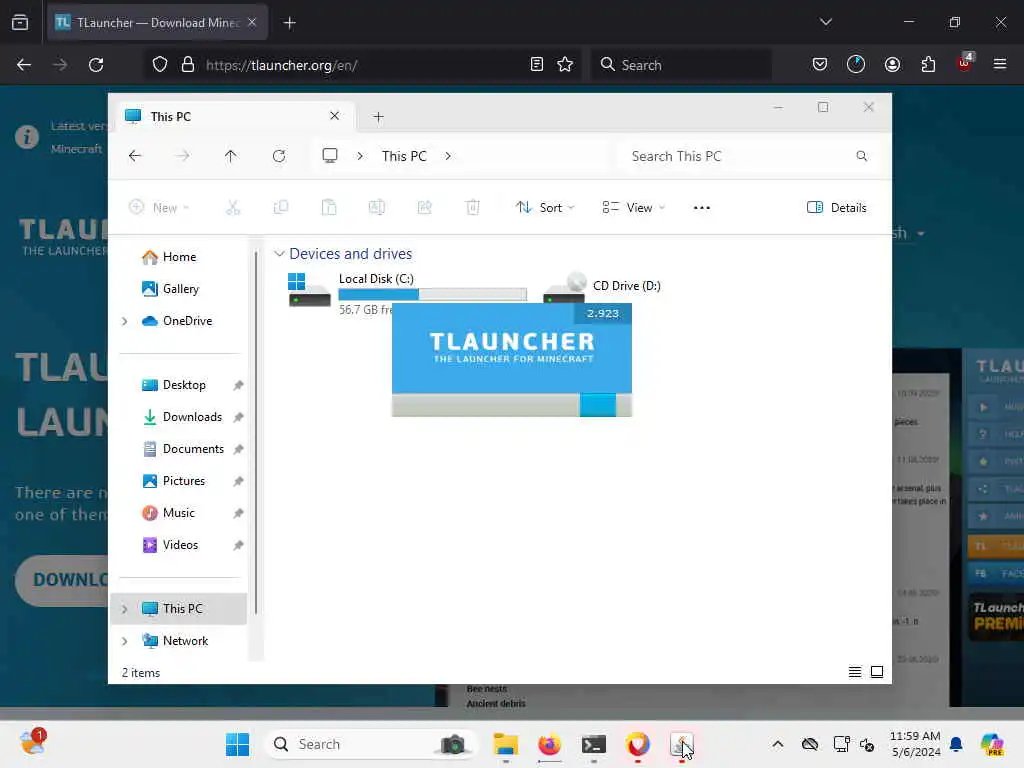Close the This PC Explorer tab
This screenshot has height=768, width=1024.
334,116
